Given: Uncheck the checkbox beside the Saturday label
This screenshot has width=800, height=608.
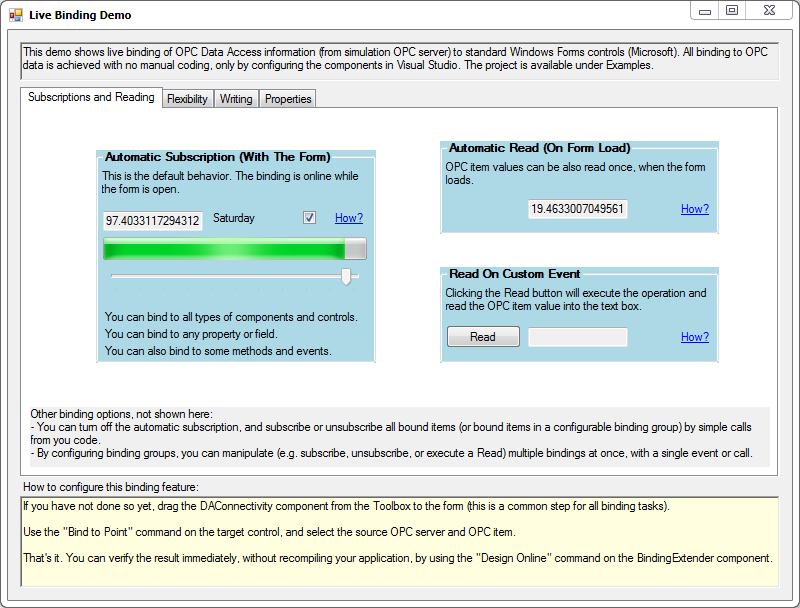Looking at the screenshot, I should (x=310, y=217).
